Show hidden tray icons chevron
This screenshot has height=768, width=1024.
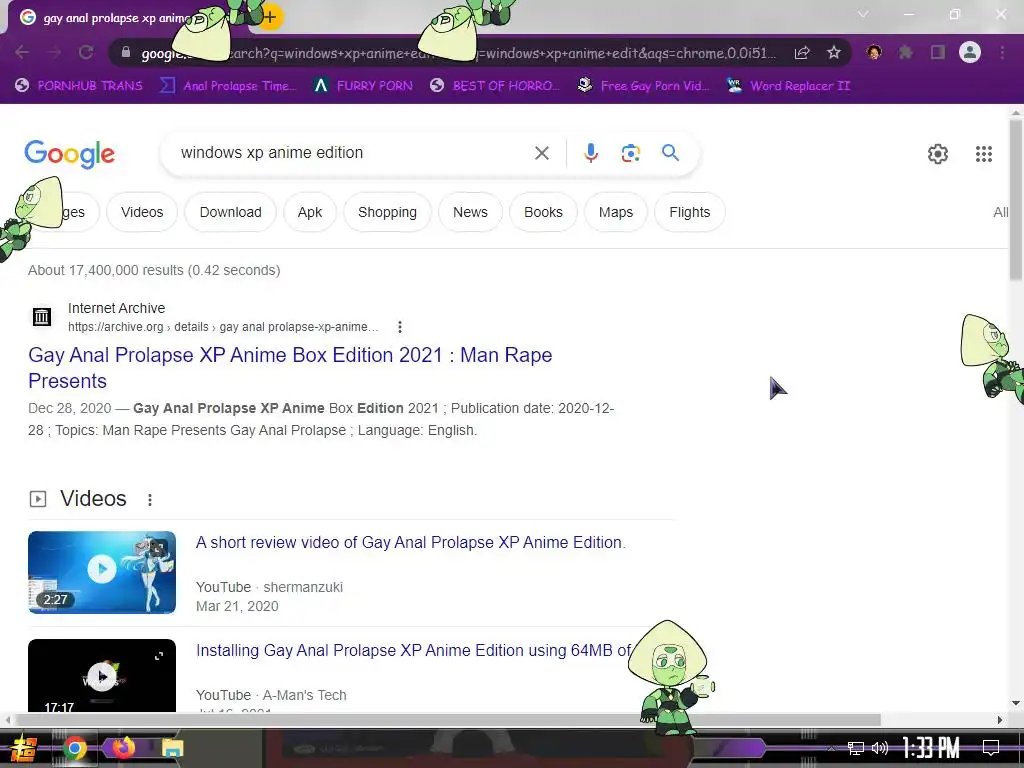831,748
